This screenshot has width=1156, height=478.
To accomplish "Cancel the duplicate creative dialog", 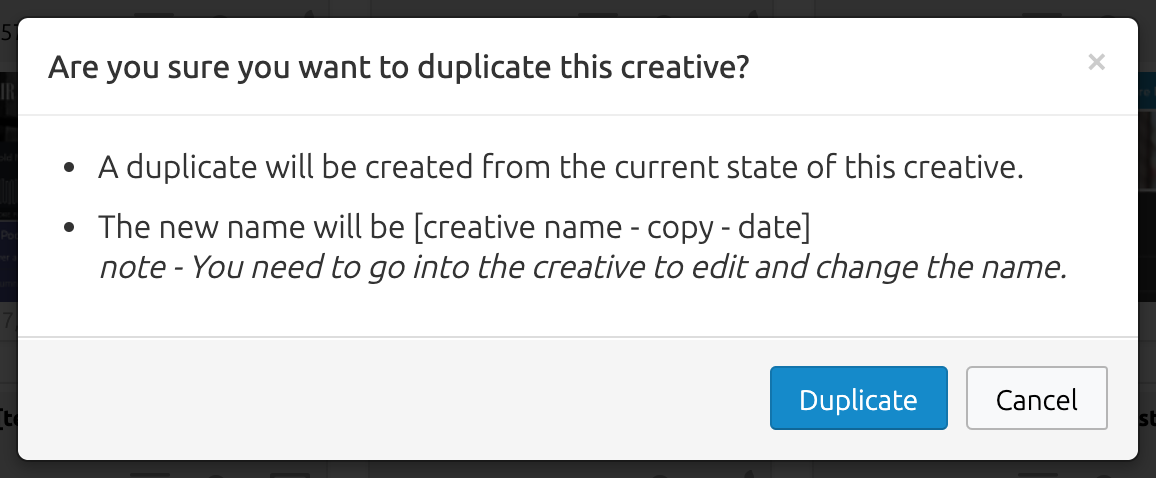I will [1037, 398].
